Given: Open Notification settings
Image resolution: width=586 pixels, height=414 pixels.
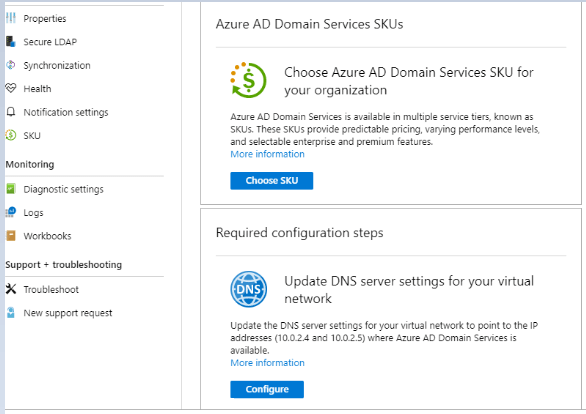Looking at the screenshot, I should tap(66, 112).
